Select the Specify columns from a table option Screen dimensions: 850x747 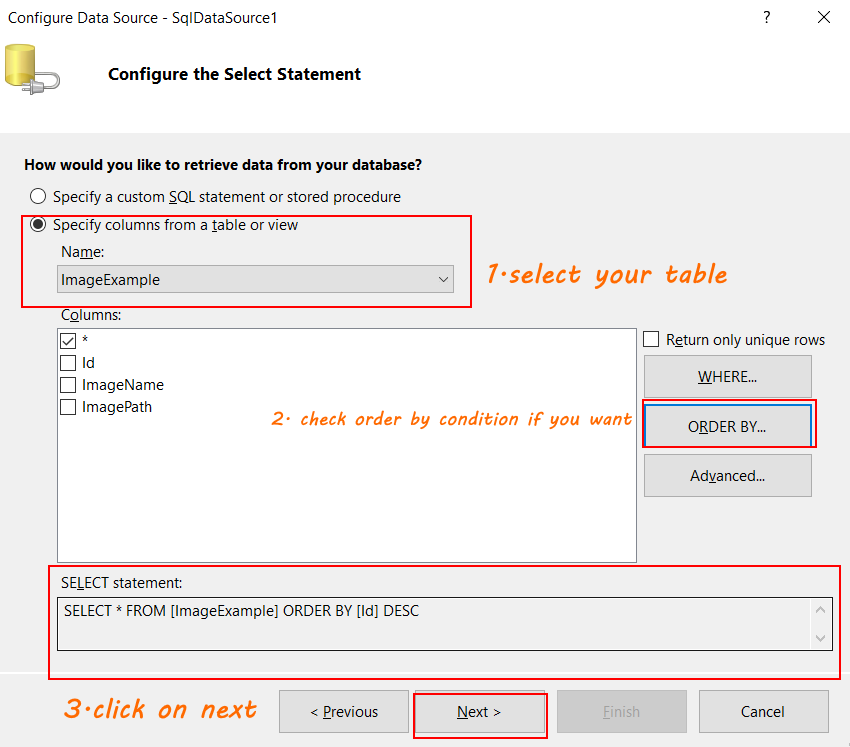click(x=37, y=224)
